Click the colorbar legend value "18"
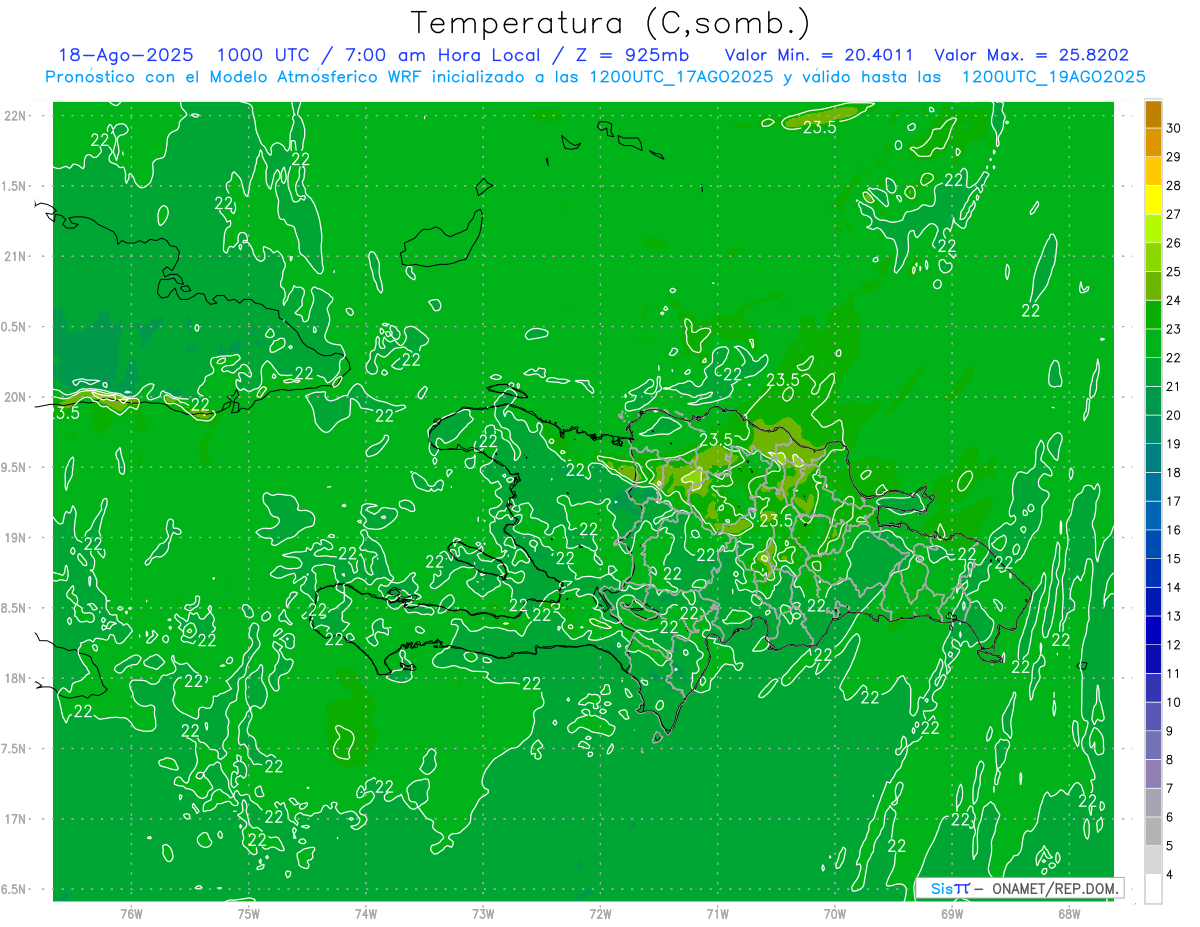 click(1173, 473)
